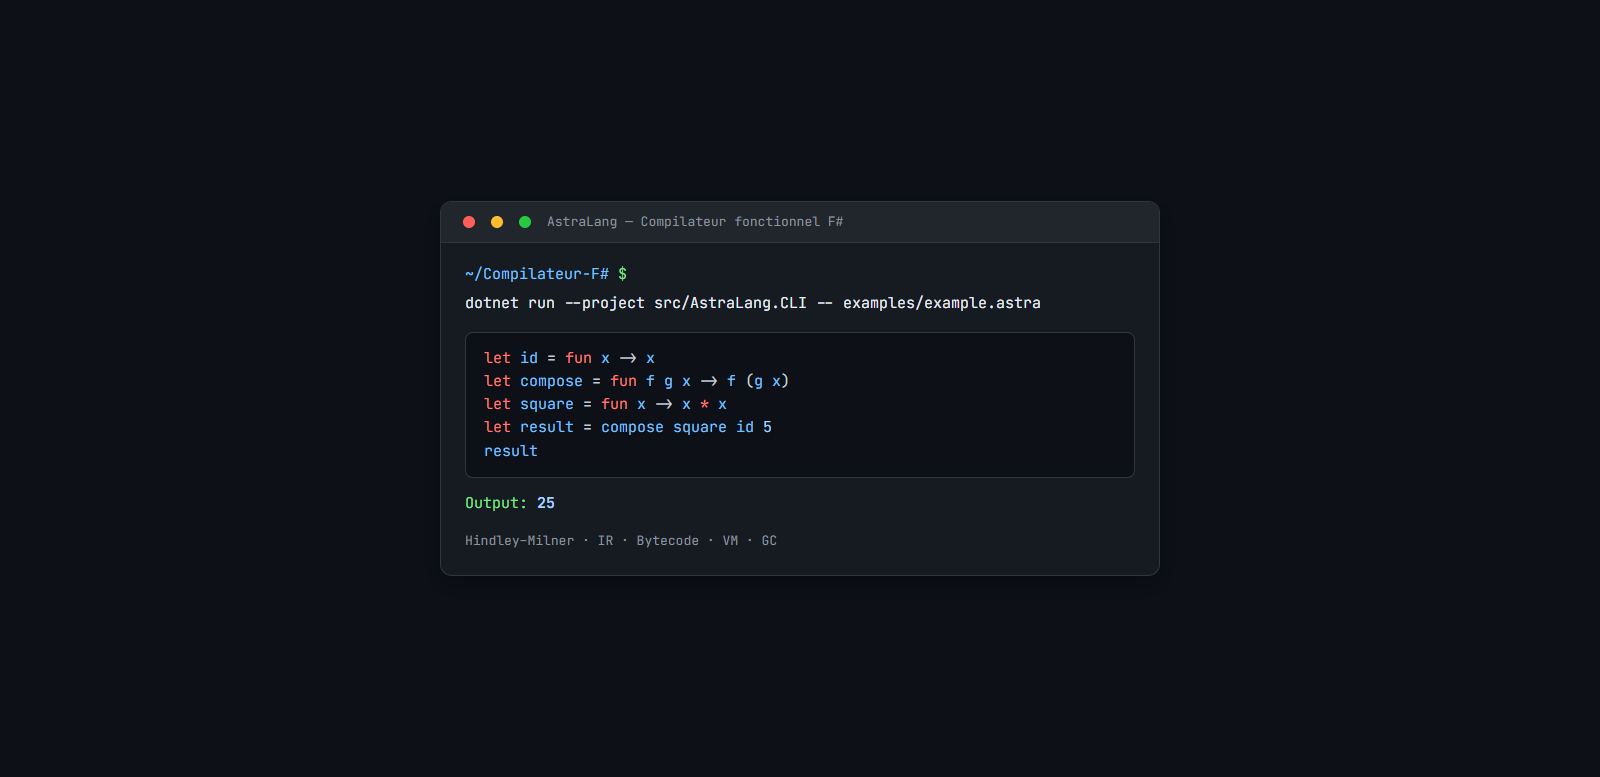Image resolution: width=1600 pixels, height=777 pixels.
Task: Click the AstraLang window title text
Action: pyautogui.click(x=694, y=222)
